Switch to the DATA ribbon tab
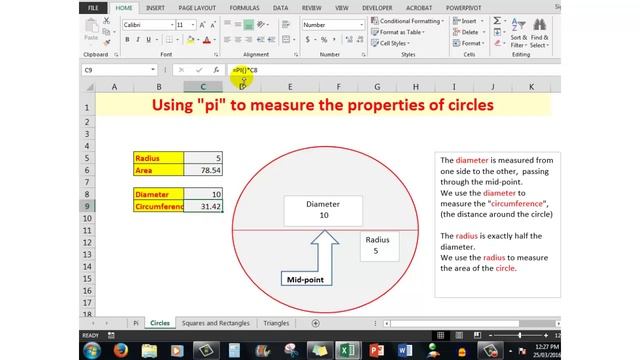 (280, 8)
